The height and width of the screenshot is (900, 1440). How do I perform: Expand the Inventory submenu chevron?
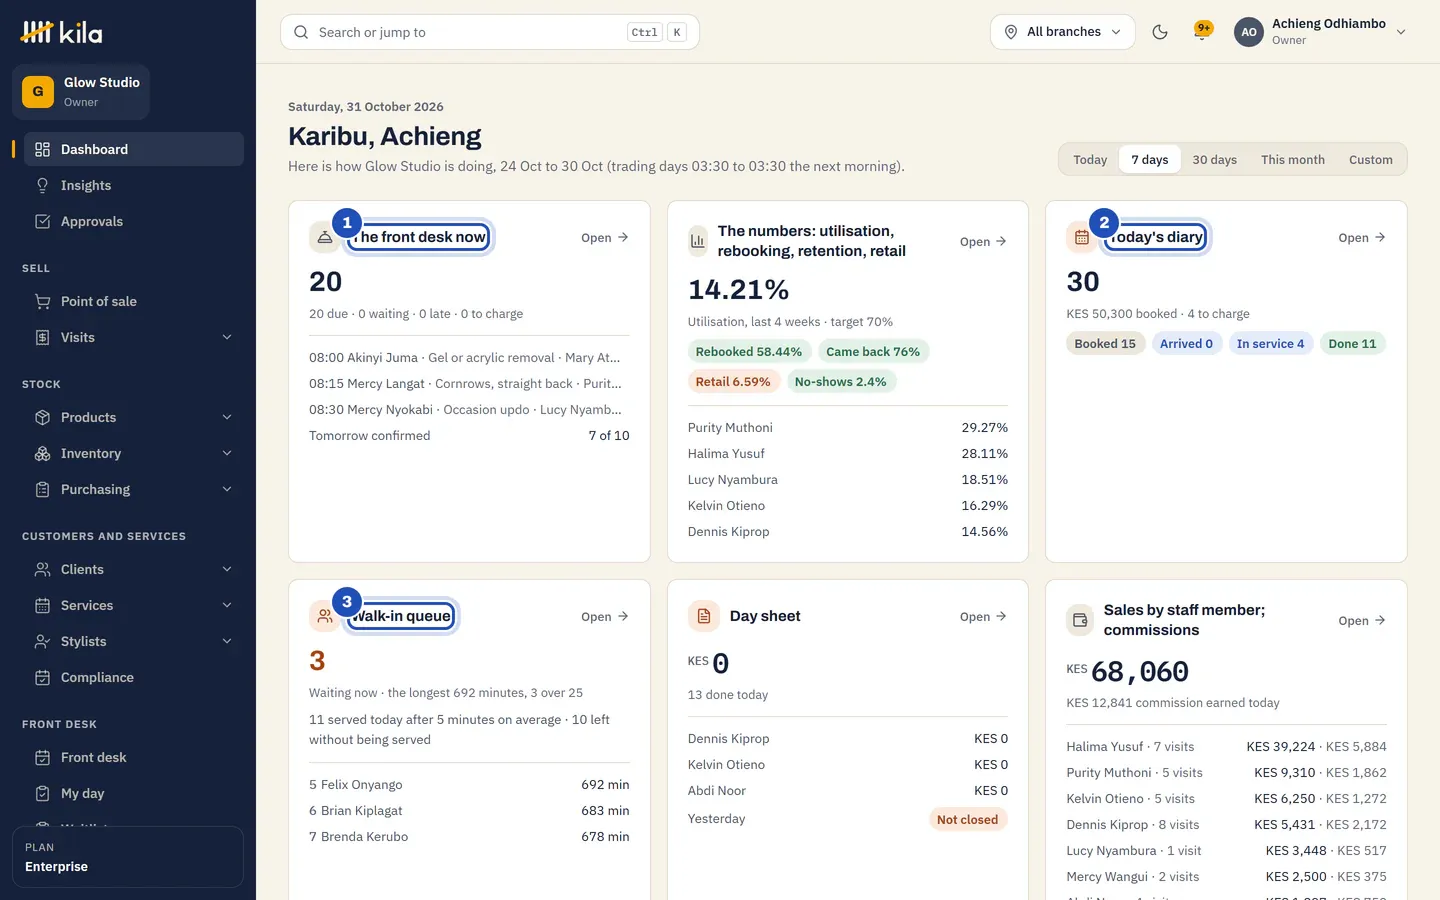click(227, 453)
